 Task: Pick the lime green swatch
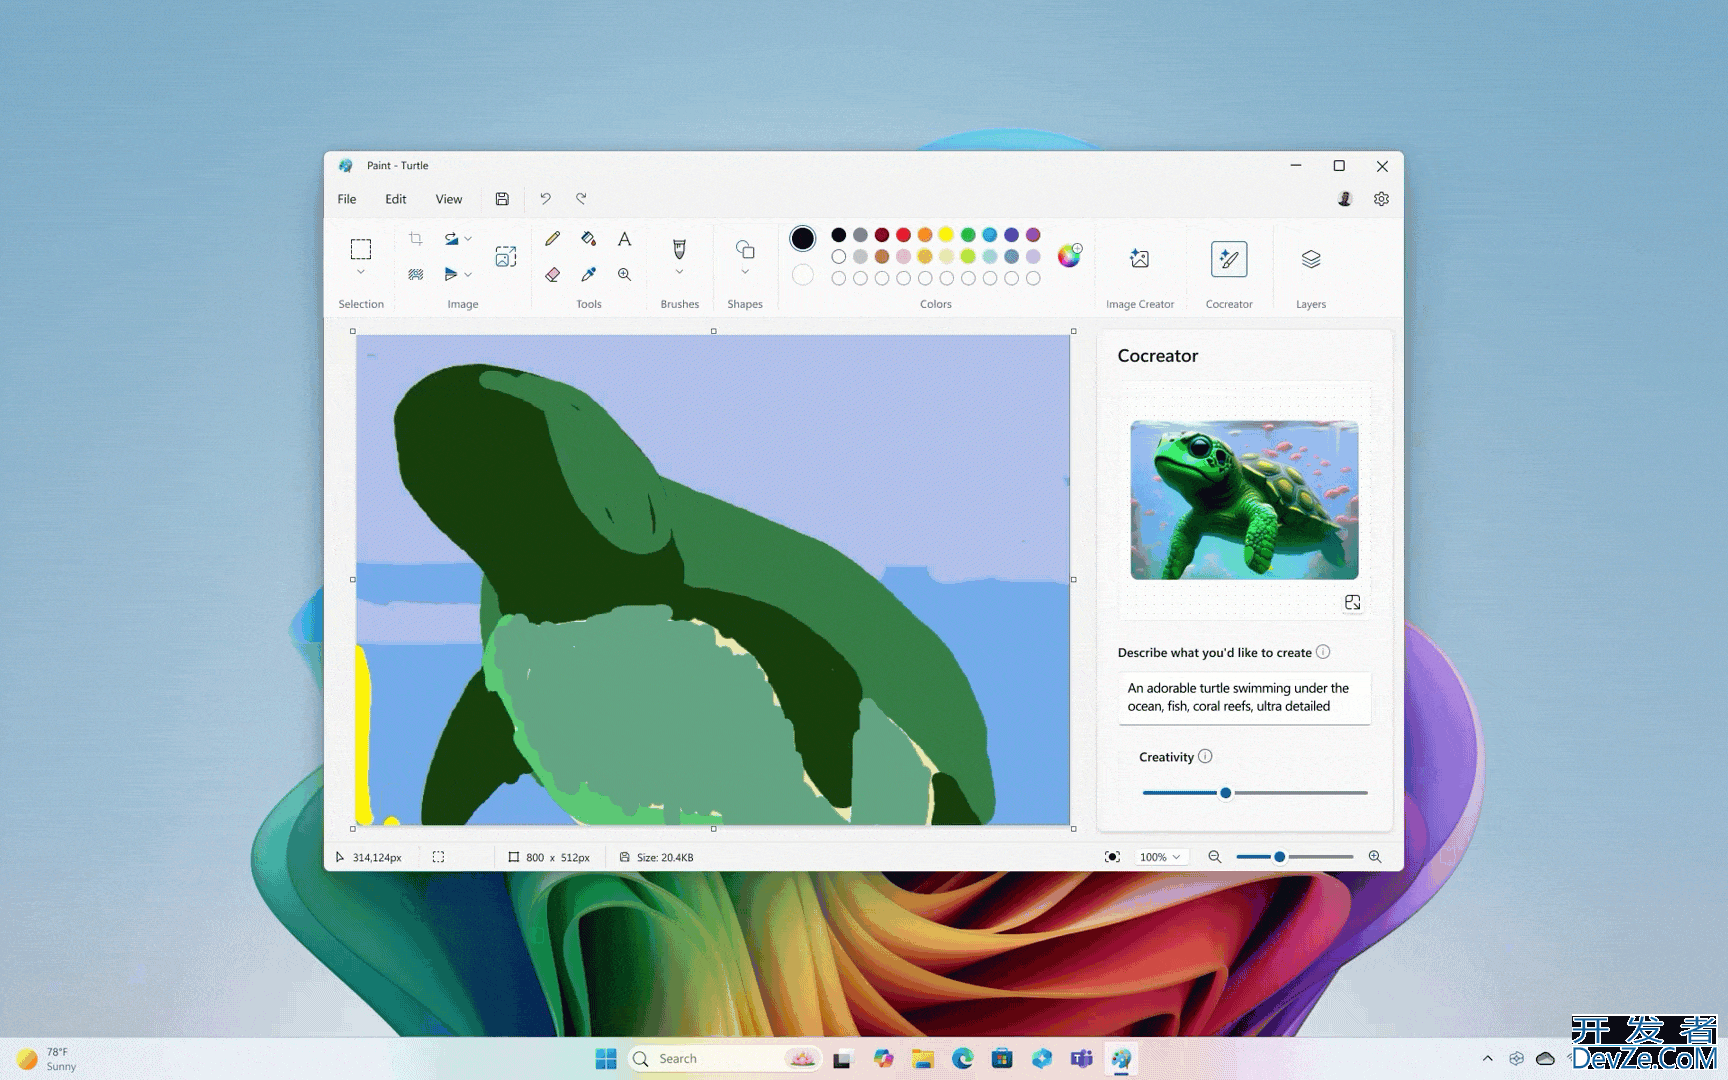coord(968,256)
